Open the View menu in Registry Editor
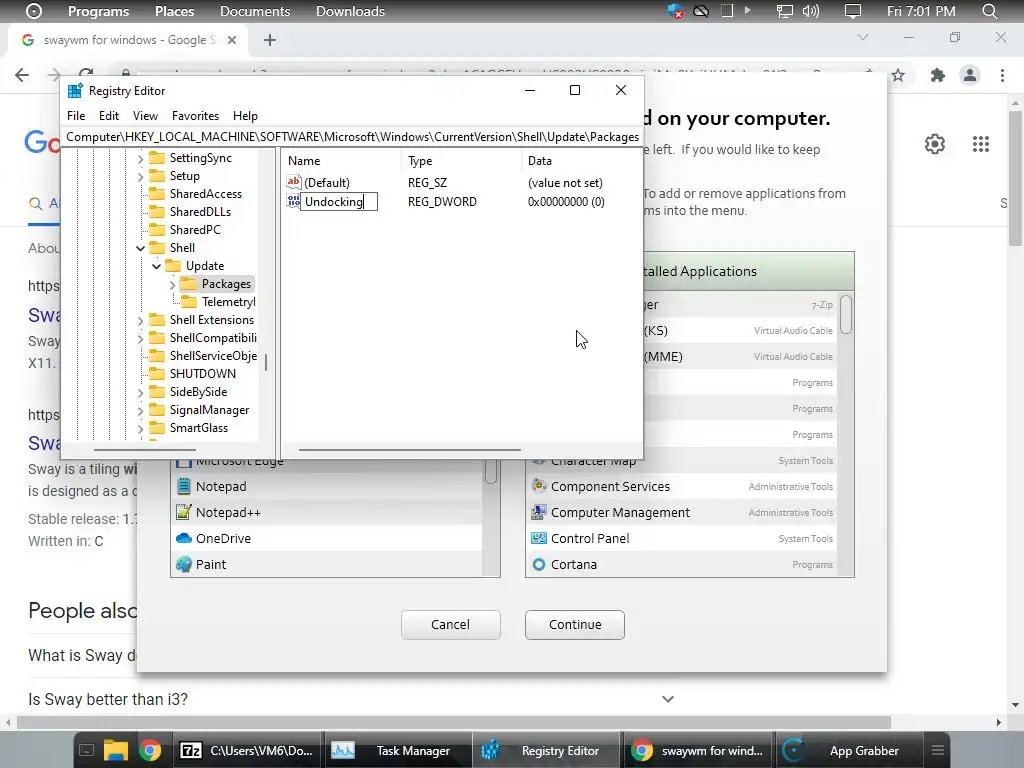 pos(145,116)
